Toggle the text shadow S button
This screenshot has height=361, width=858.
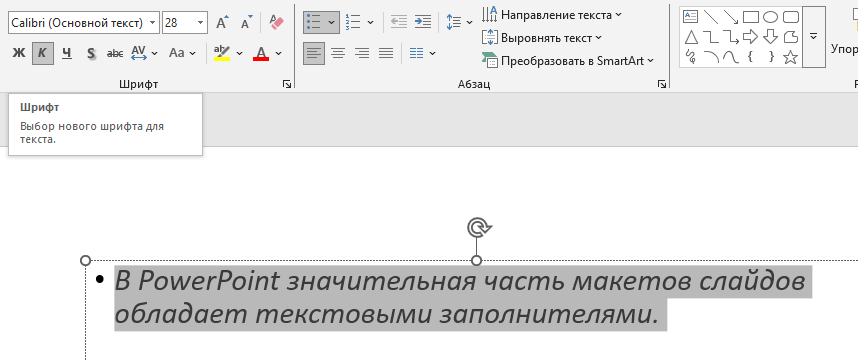tap(91, 53)
